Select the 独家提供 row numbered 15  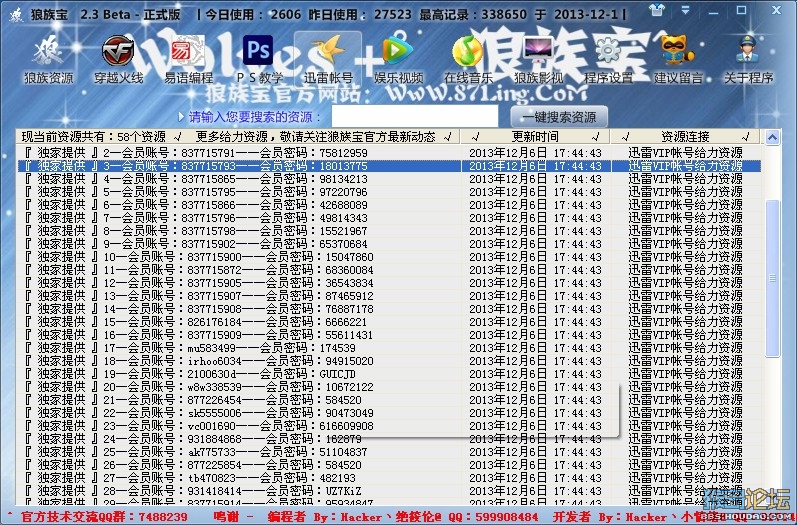tap(389, 322)
